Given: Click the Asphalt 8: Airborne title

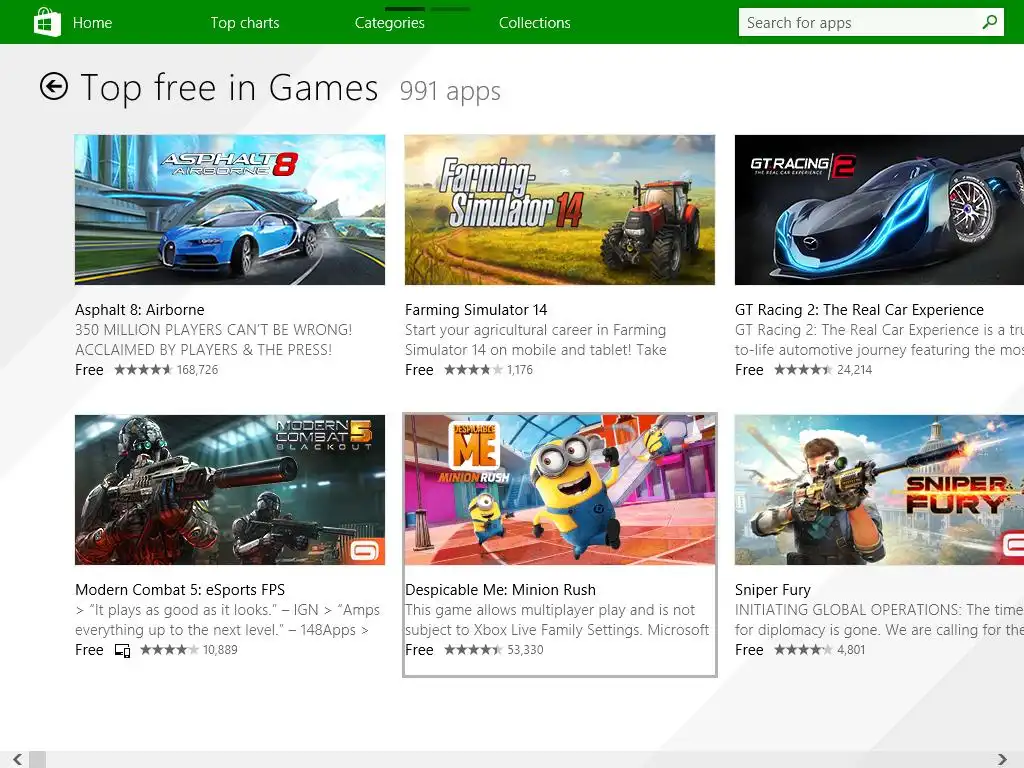Looking at the screenshot, I should [x=140, y=310].
